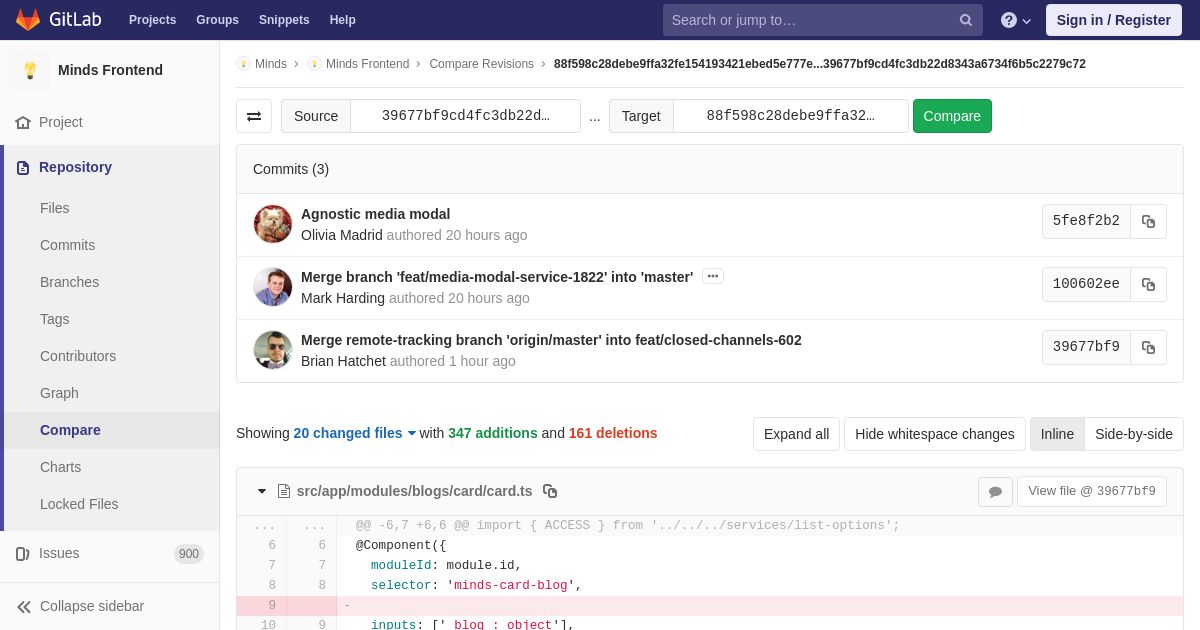This screenshot has width=1200, height=630.
Task: Click the Minds Frontend lightbulb avatar
Action: pos(30,70)
